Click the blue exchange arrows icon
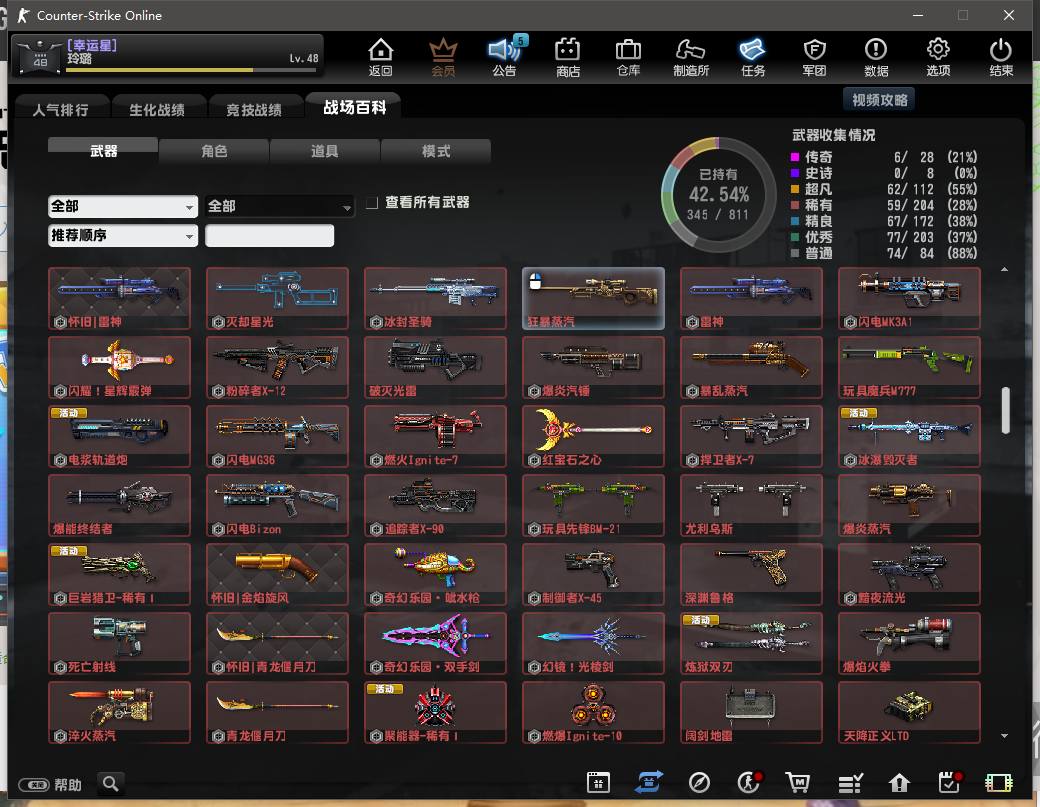Viewport: 1040px width, 807px height. point(649,782)
